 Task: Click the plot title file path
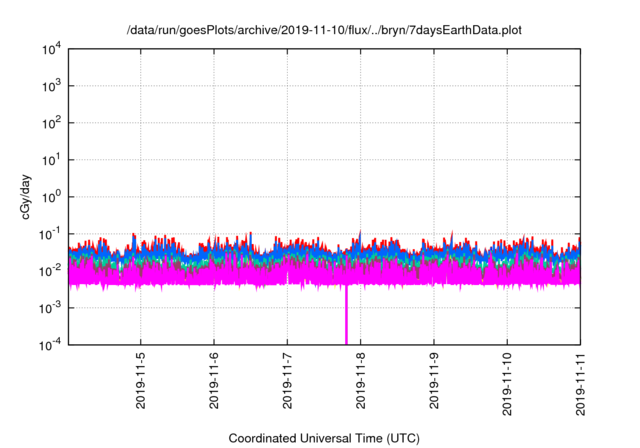click(x=324, y=31)
